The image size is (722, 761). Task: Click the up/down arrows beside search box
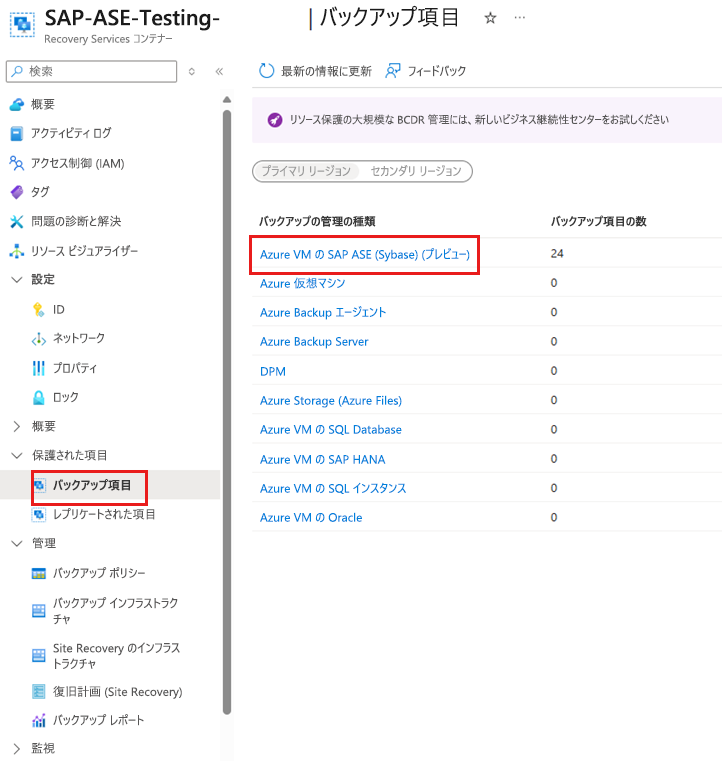[x=192, y=72]
